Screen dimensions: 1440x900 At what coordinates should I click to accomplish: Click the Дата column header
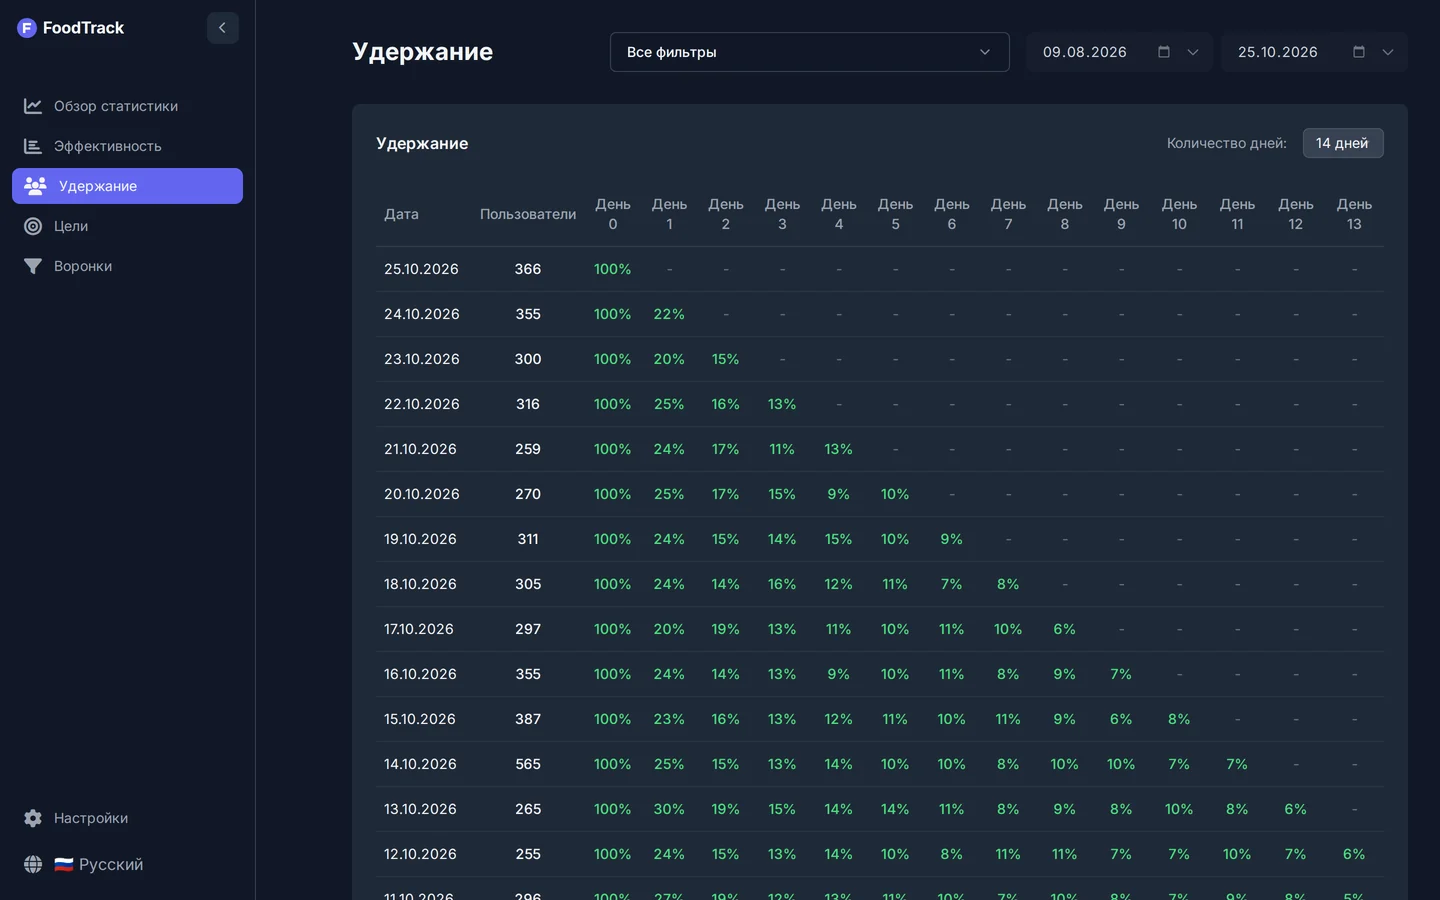tap(402, 214)
